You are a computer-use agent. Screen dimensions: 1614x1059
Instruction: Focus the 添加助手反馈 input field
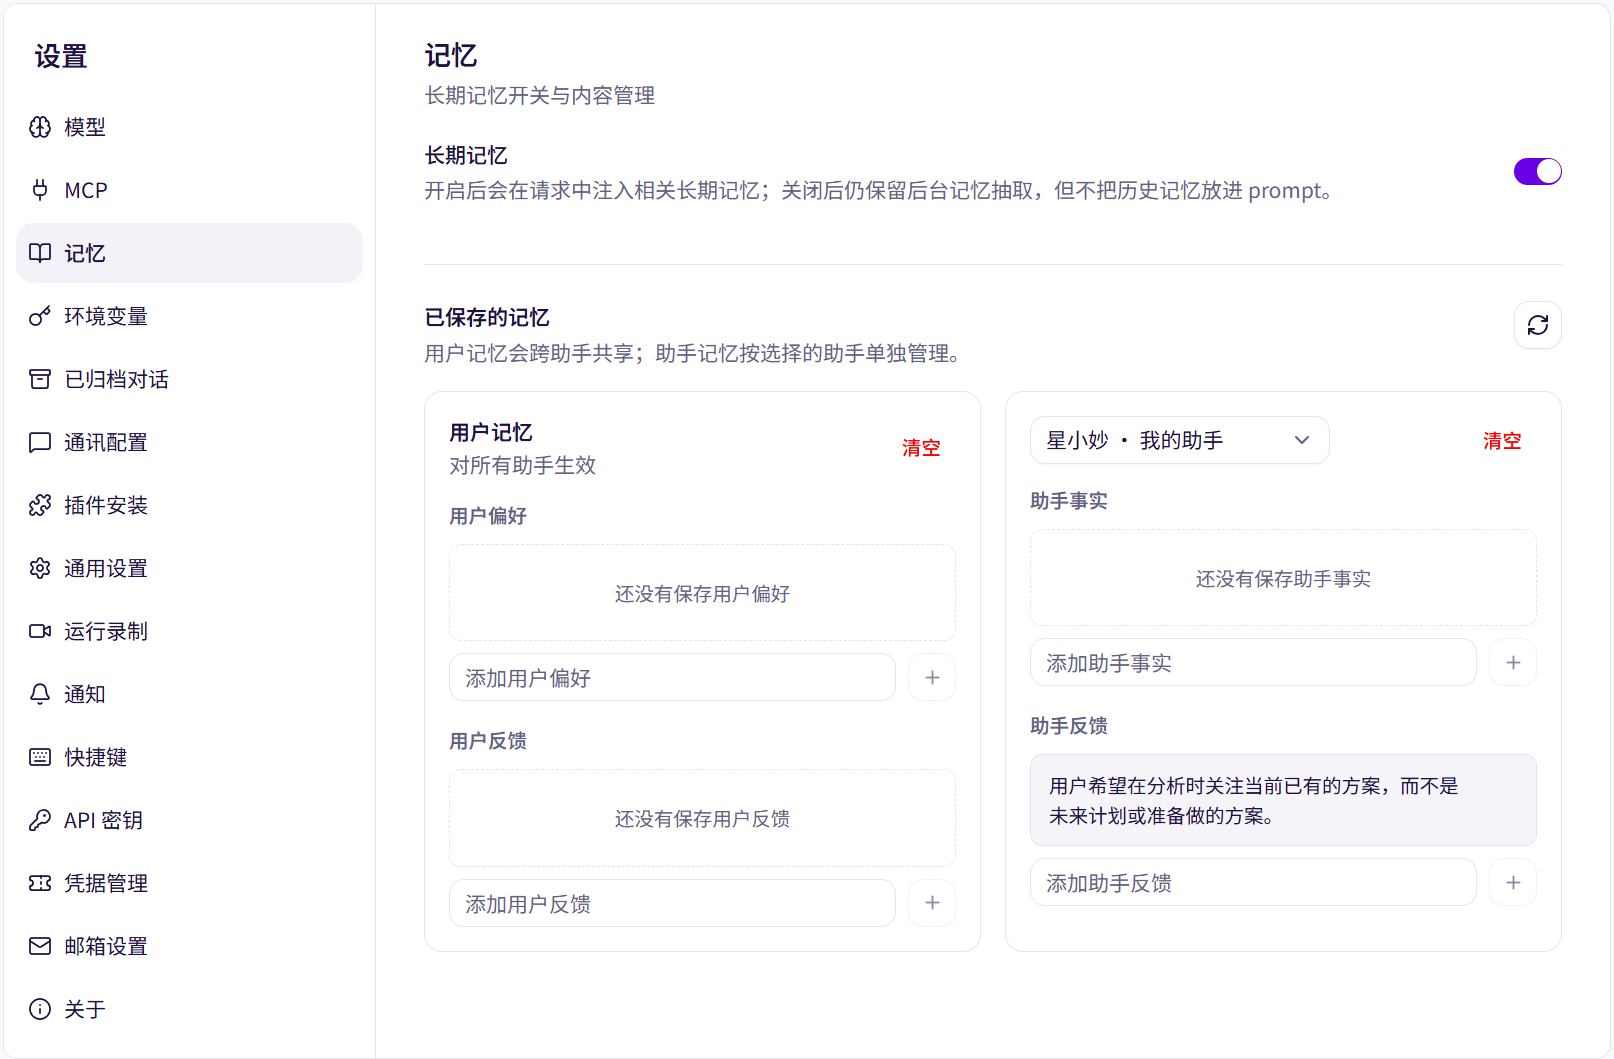coord(1253,882)
